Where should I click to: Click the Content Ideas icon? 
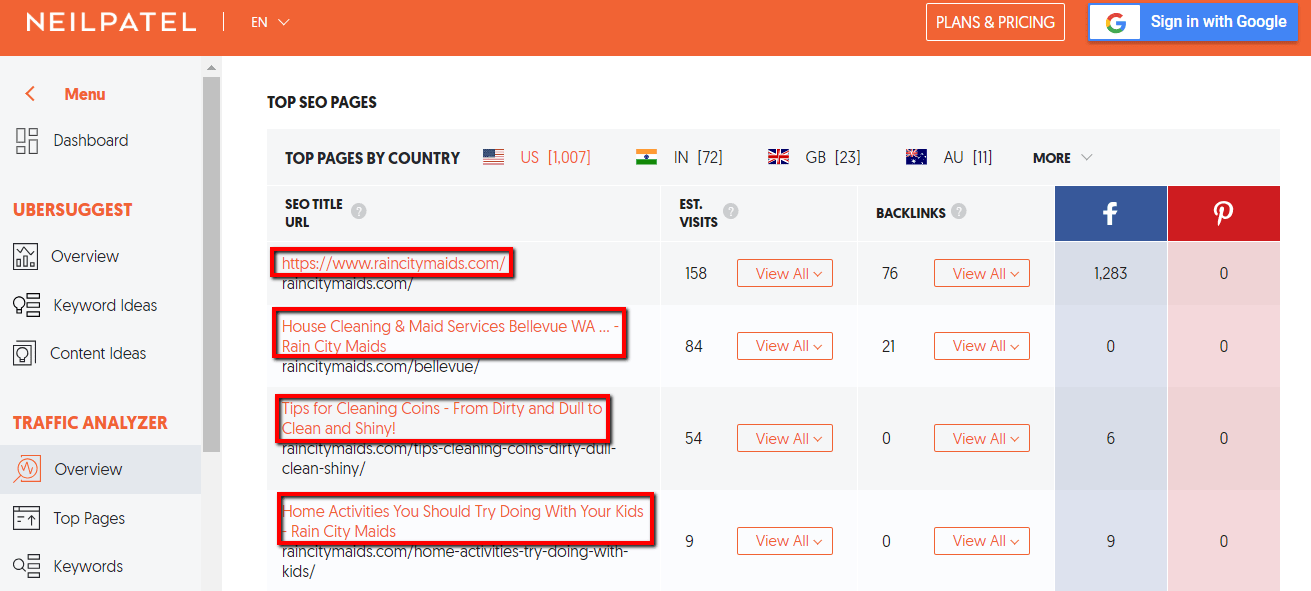coord(24,353)
